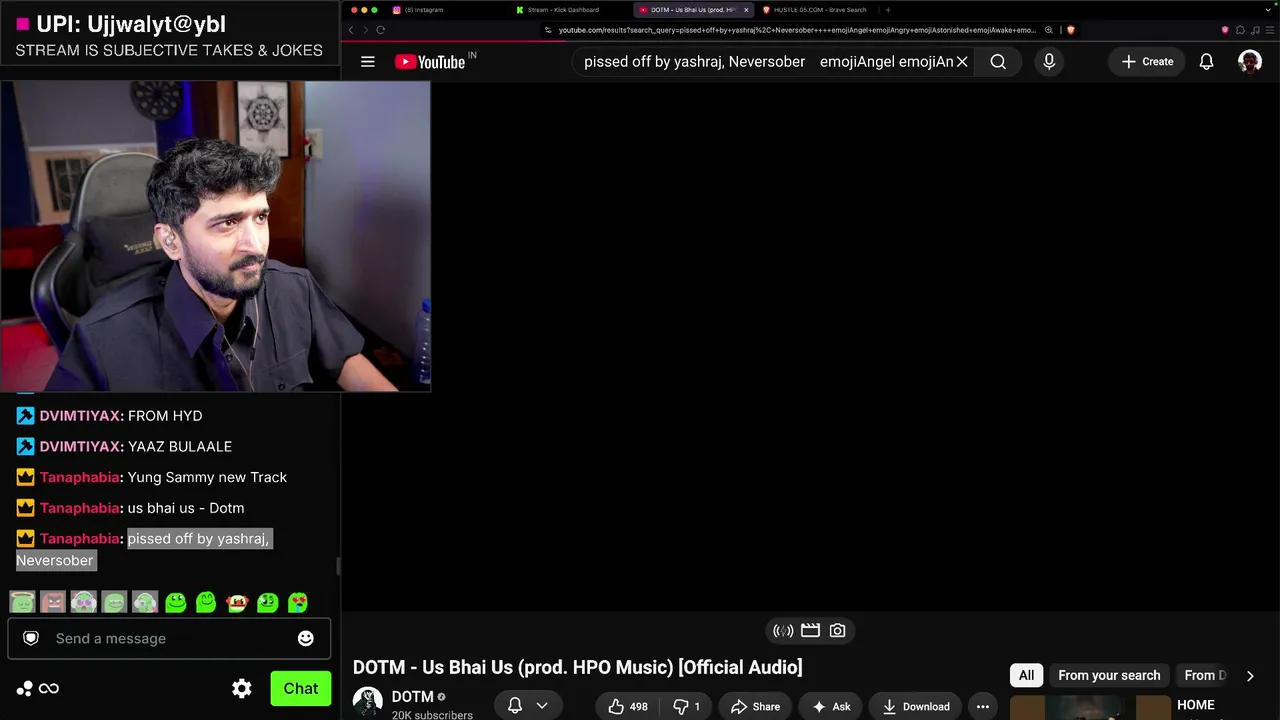Click the broadcast signal icon below video
The width and height of the screenshot is (1280, 720).
point(783,631)
